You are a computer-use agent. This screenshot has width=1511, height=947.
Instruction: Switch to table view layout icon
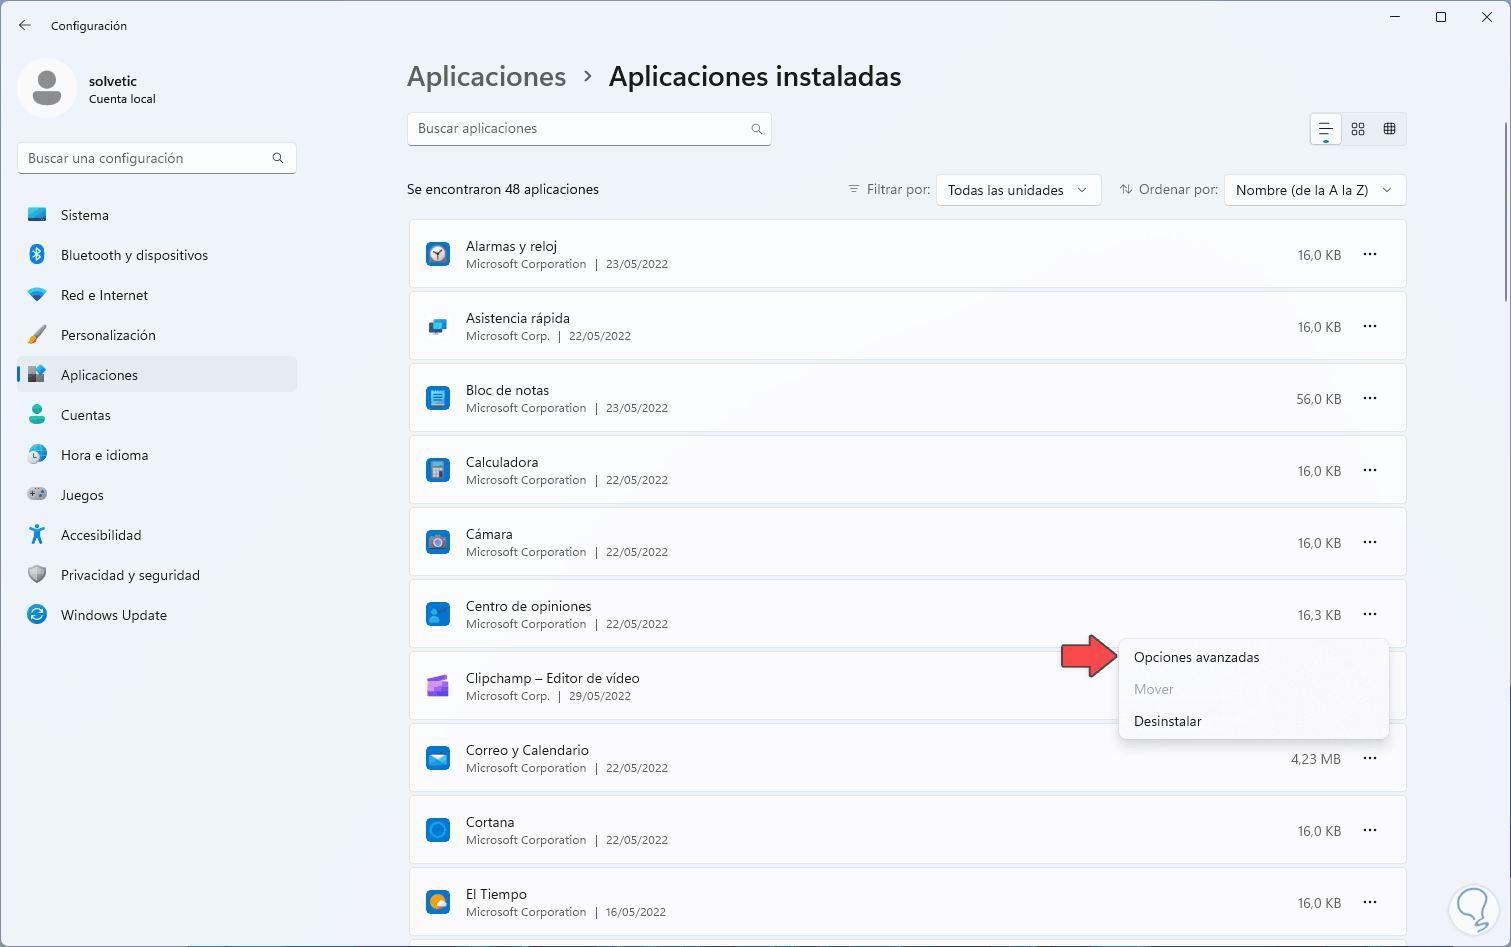click(1389, 129)
